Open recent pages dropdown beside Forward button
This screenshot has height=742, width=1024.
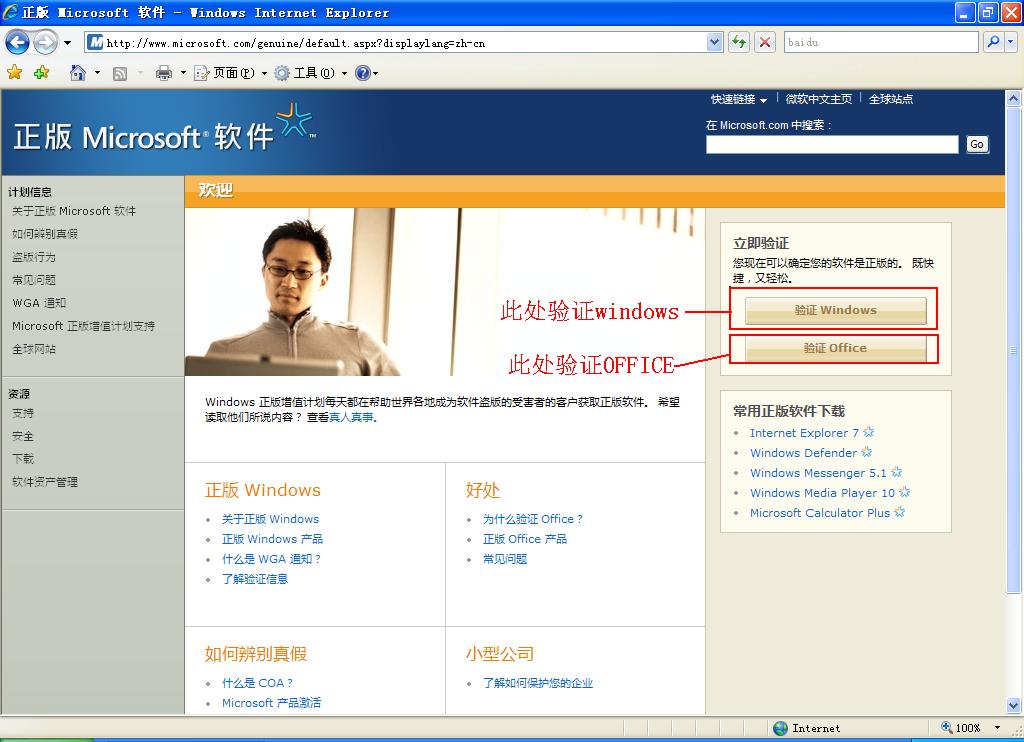pyautogui.click(x=67, y=43)
